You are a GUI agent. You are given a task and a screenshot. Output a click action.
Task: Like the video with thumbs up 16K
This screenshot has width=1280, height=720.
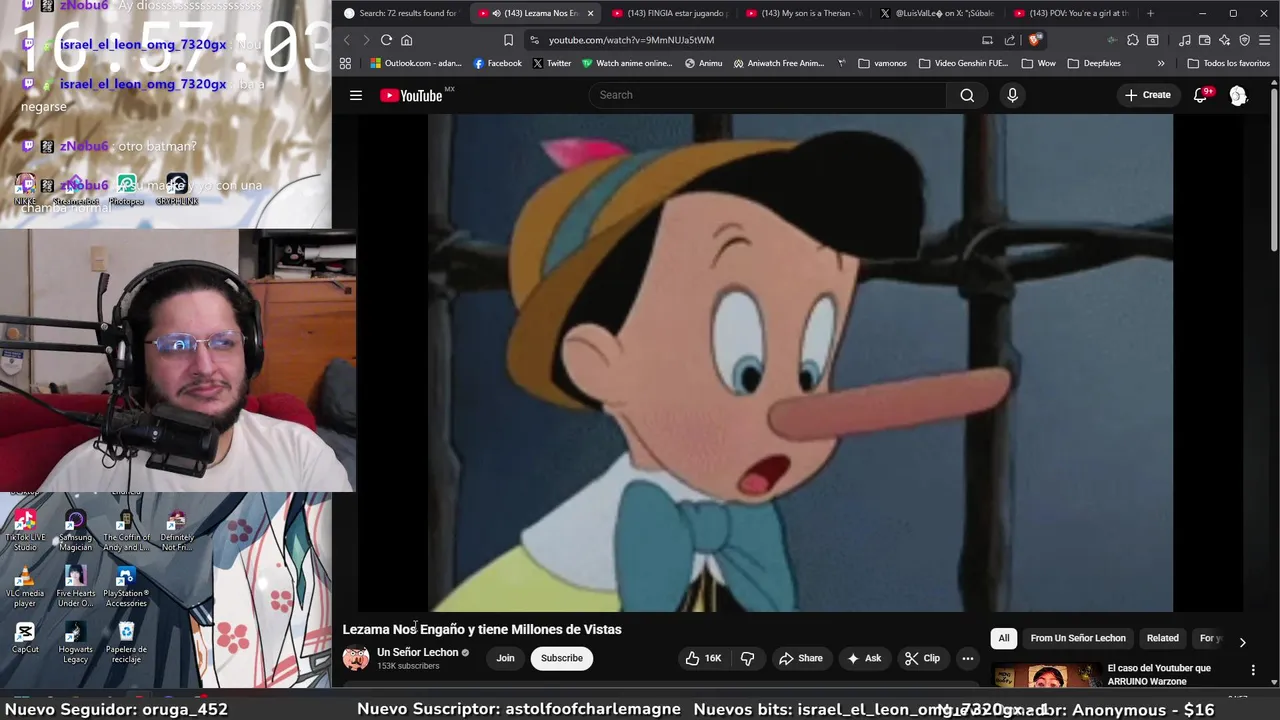703,658
